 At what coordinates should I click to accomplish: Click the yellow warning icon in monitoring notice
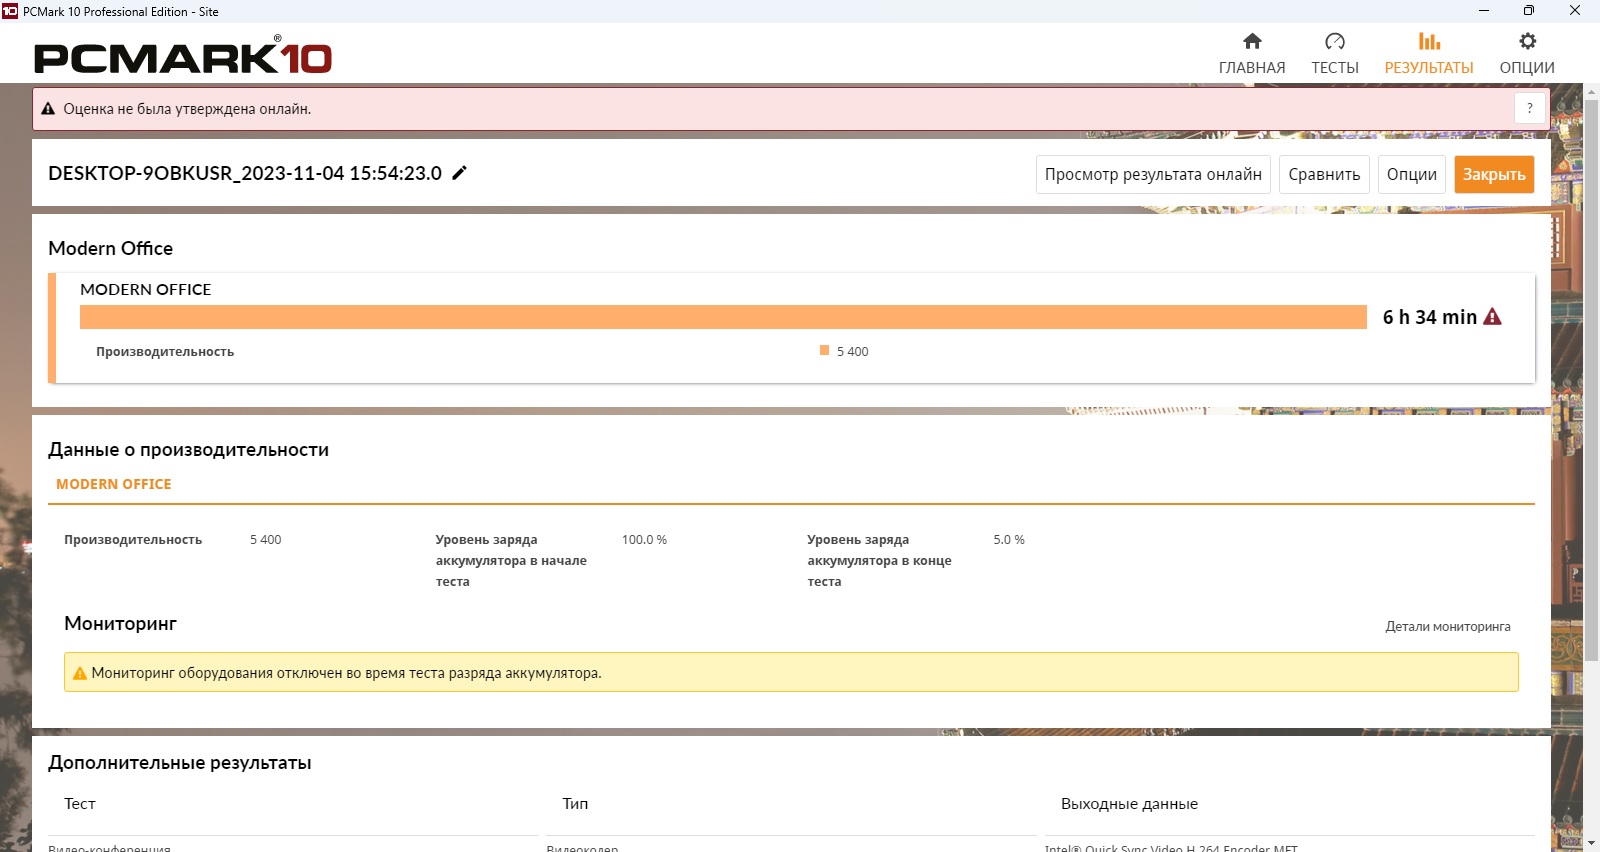click(80, 673)
